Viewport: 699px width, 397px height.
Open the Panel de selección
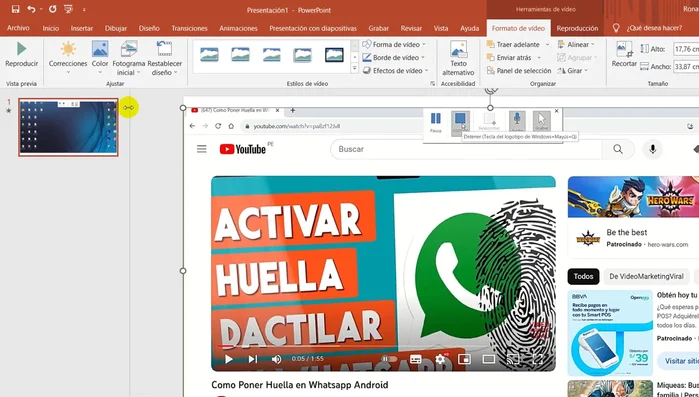519,70
